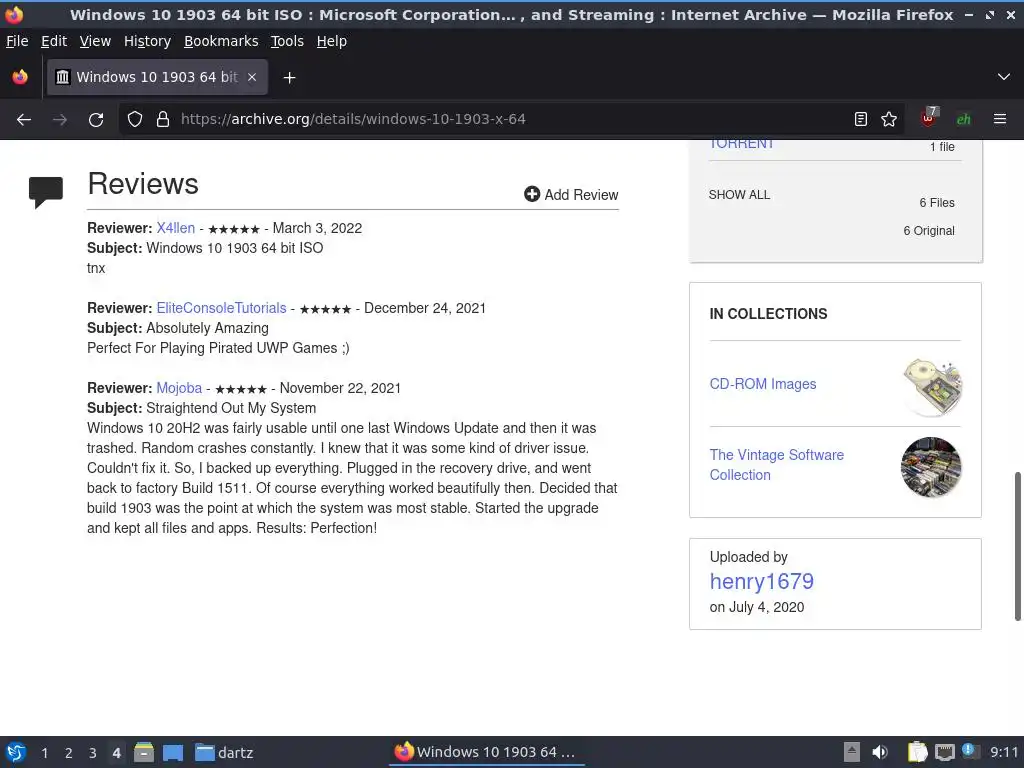
Task: Click 'Straightend Out My System' subject
Action: point(231,408)
